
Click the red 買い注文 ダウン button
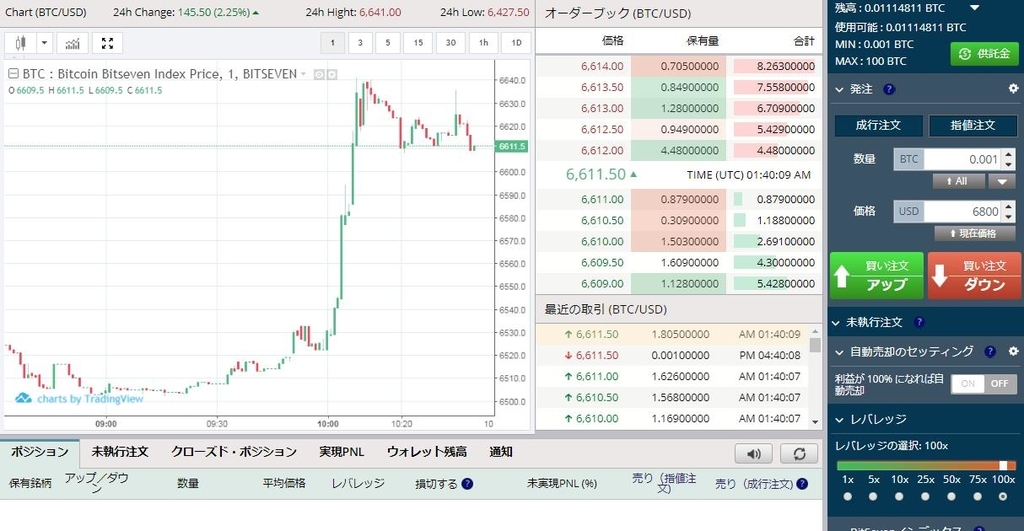tap(974, 276)
